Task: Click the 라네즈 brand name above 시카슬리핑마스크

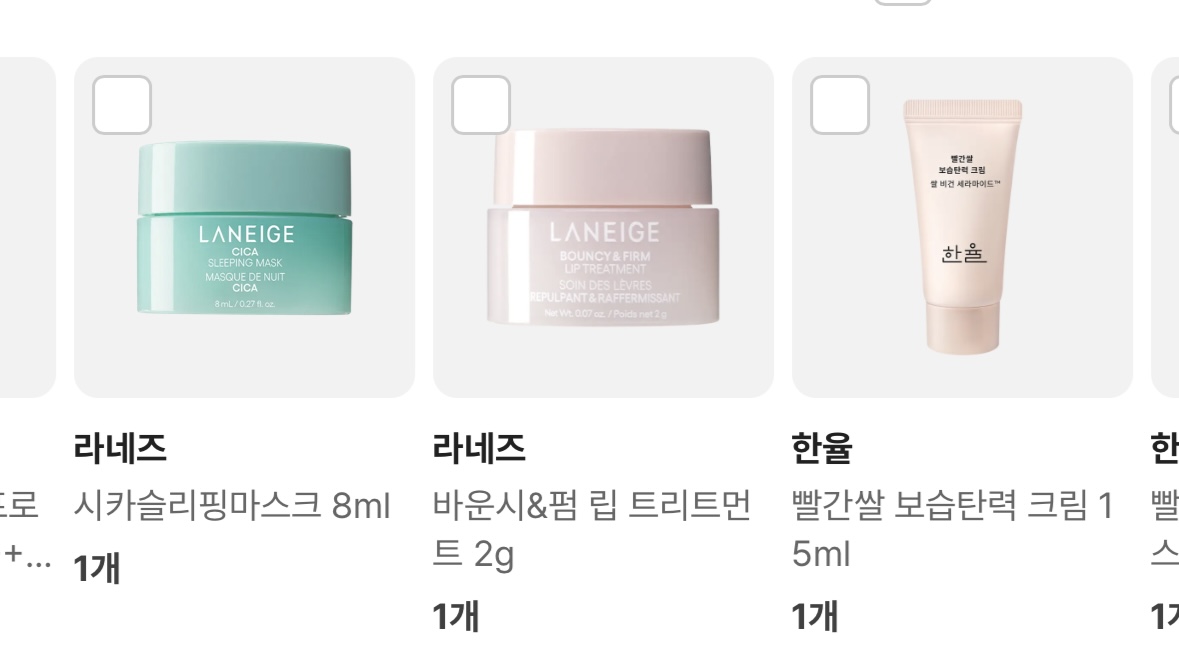Action: pos(120,448)
